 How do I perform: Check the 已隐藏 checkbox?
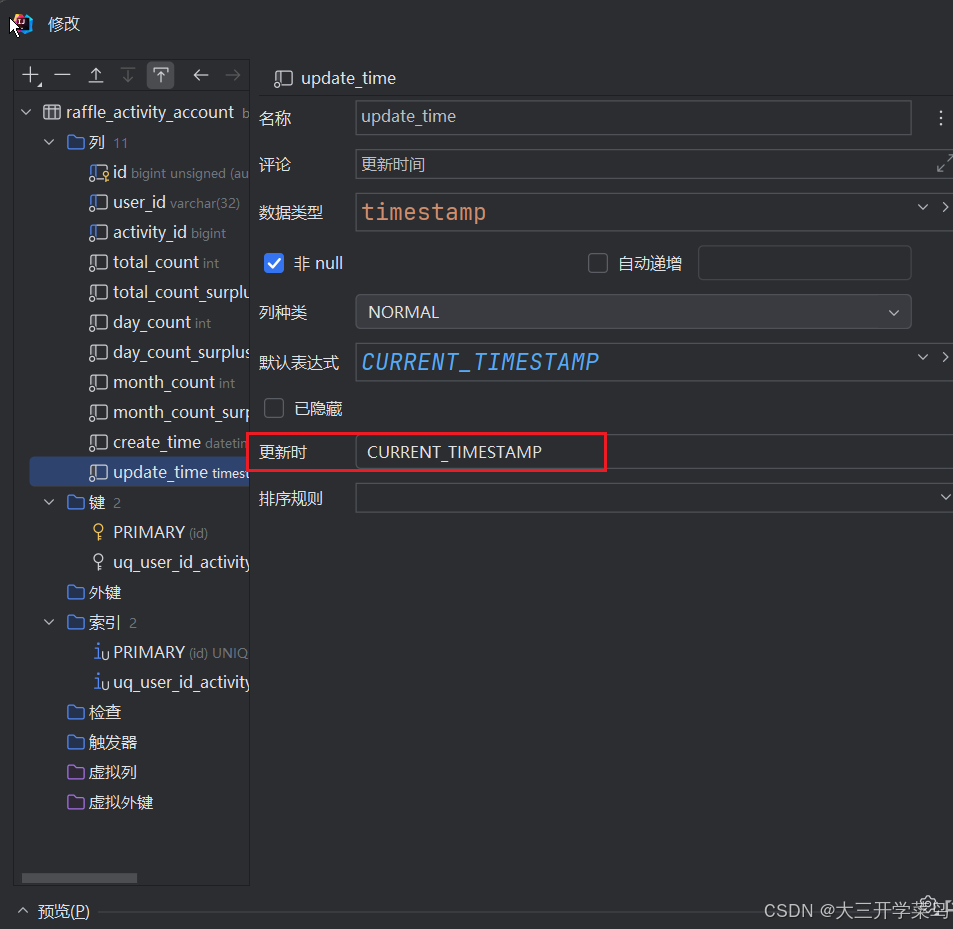273,407
